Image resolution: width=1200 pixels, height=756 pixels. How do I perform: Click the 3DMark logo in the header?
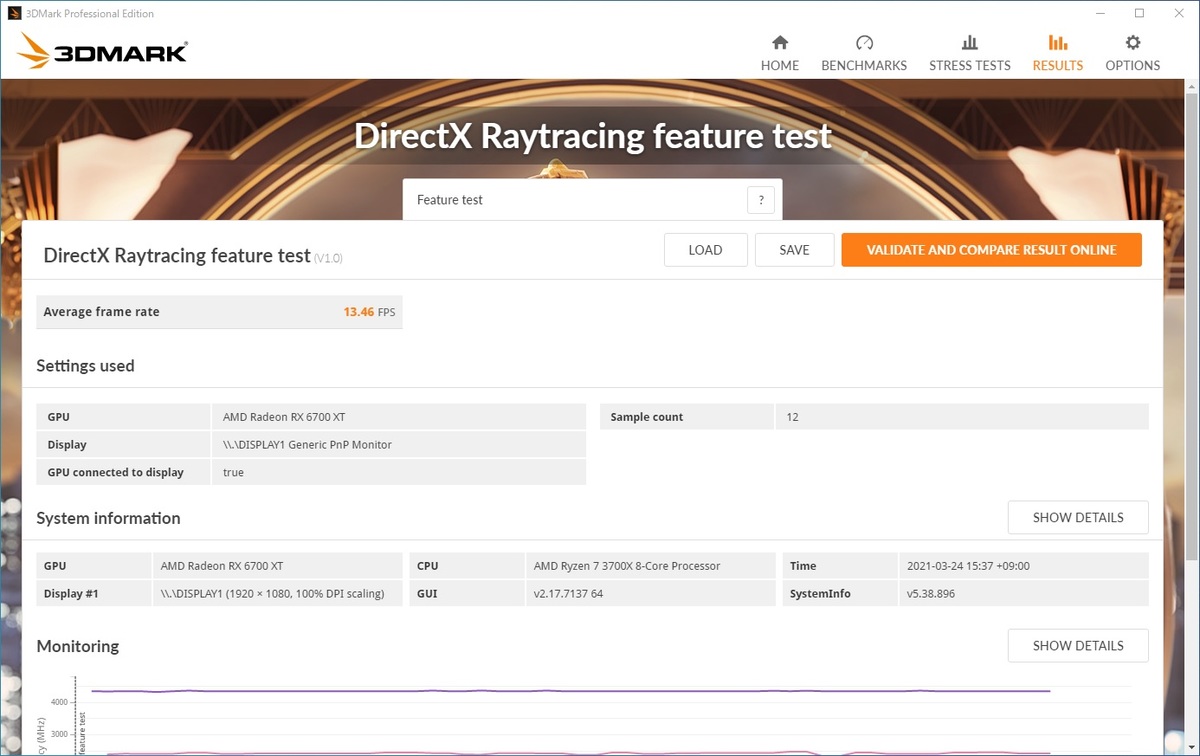(102, 51)
